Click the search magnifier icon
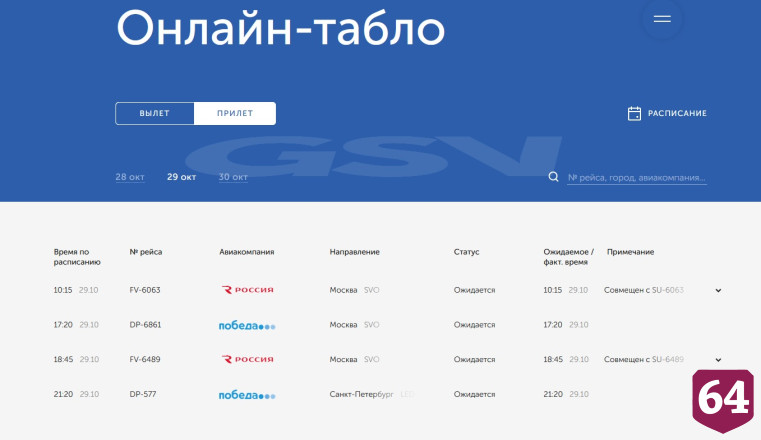The width and height of the screenshot is (761, 440). [x=553, y=177]
